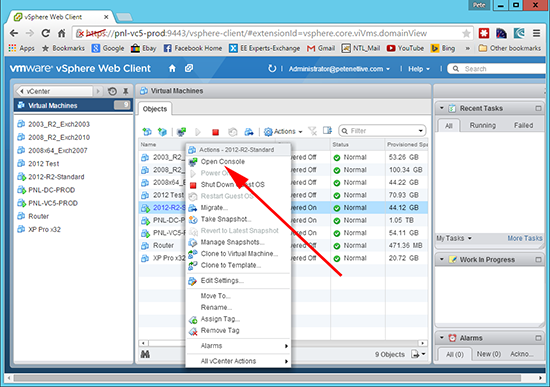Bookmark page with the star icon
The image size is (550, 387).
466,34
